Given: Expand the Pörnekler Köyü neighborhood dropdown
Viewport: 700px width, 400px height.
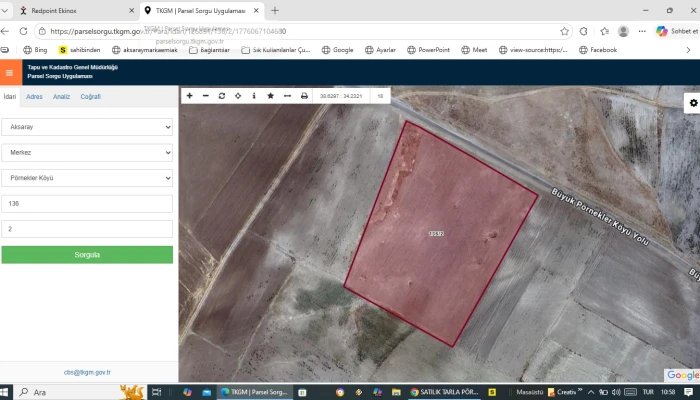Looking at the screenshot, I should 87,178.
